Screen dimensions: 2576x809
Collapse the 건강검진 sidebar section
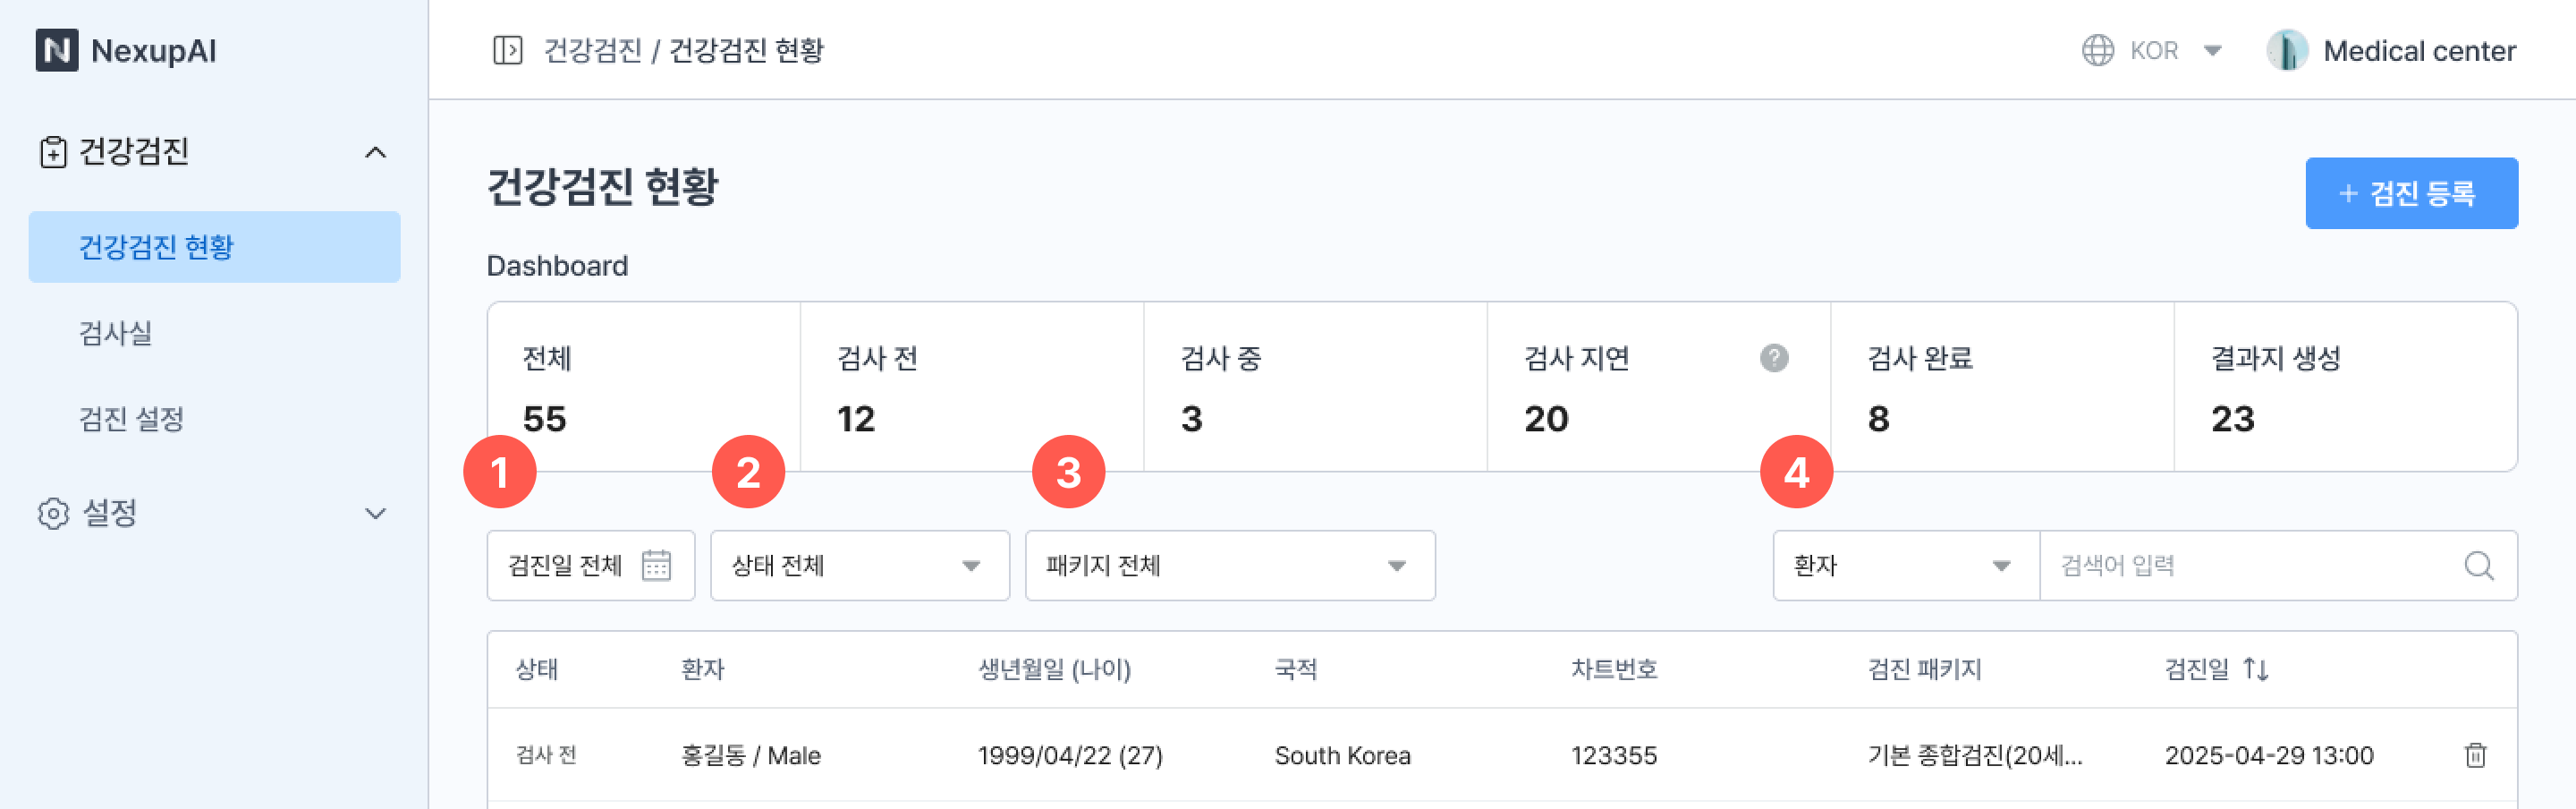click(x=375, y=152)
